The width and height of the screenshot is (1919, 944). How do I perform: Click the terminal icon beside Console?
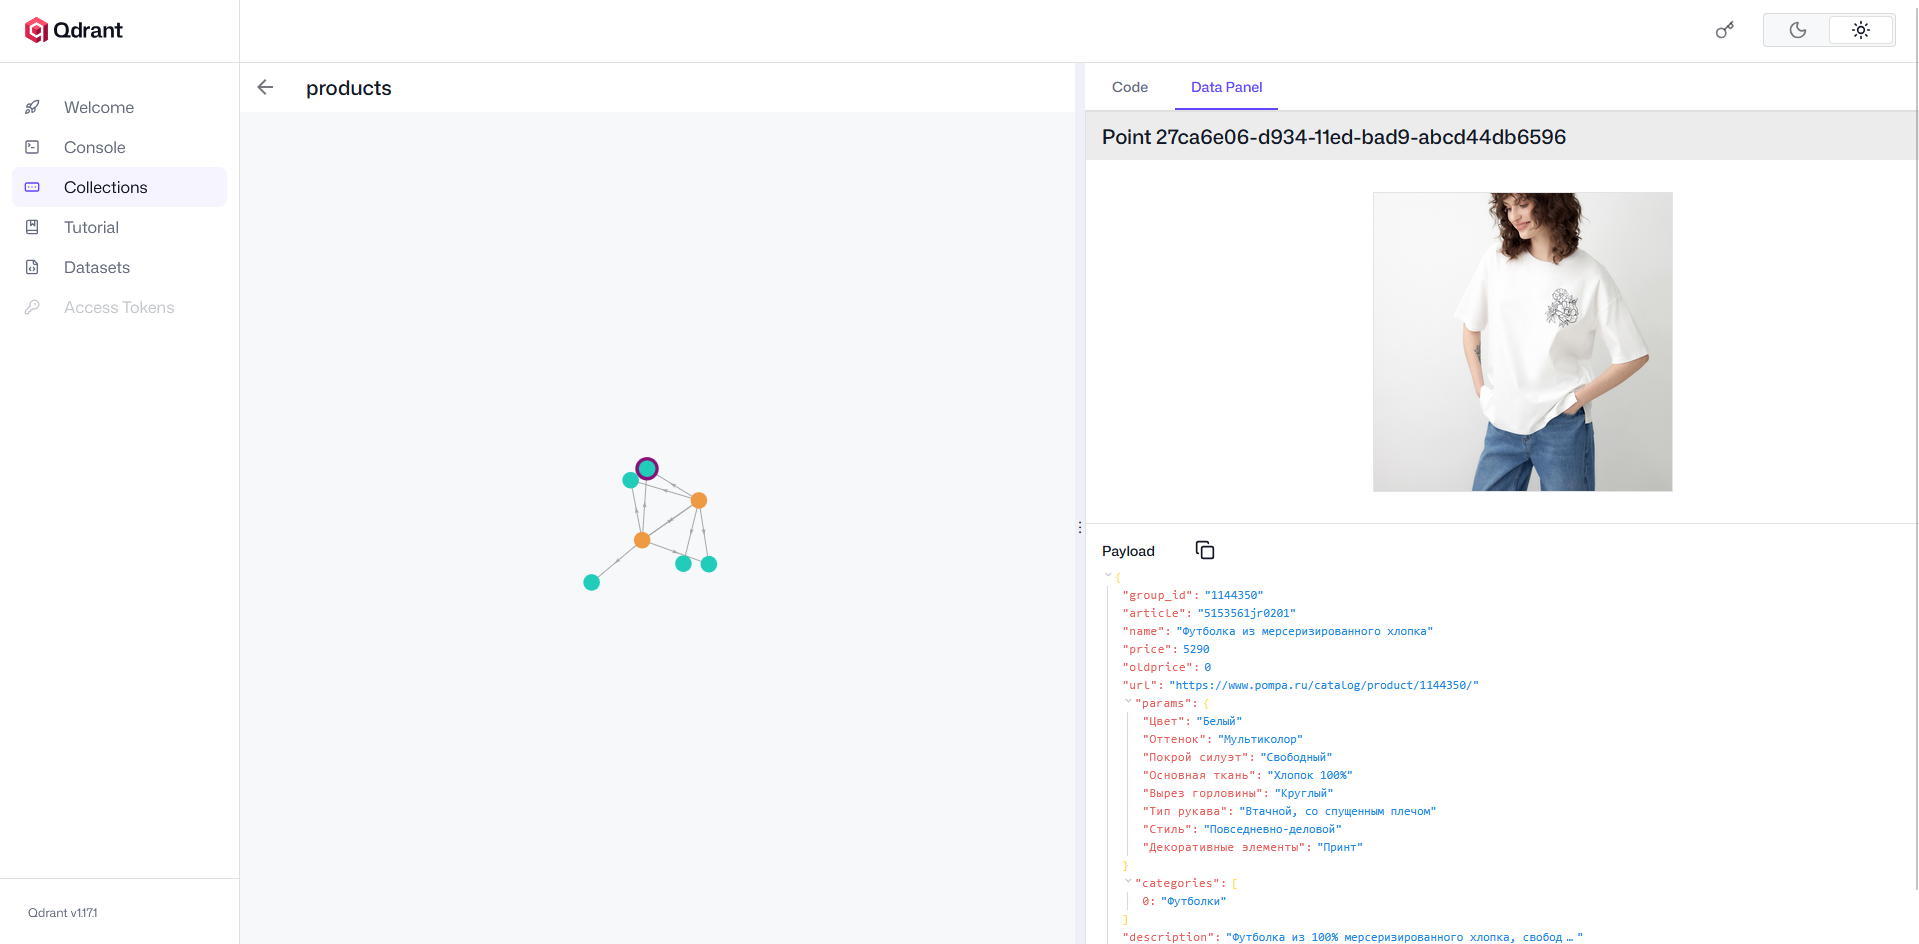click(32, 147)
